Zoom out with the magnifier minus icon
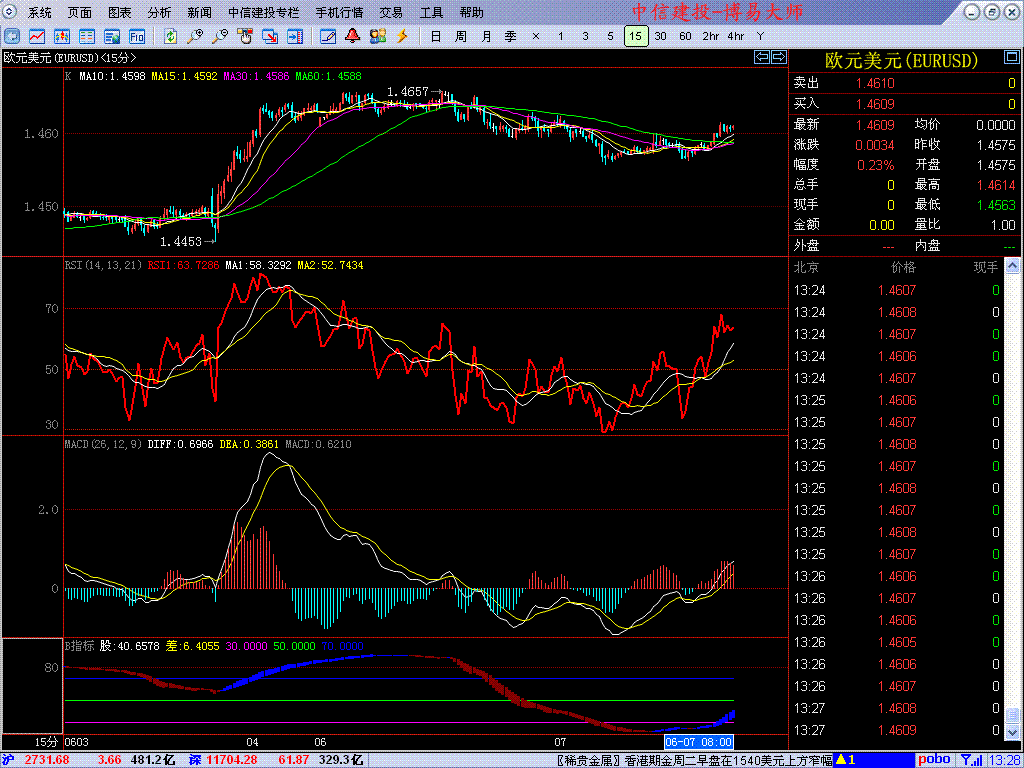Viewport: 1024px width, 768px height. [x=220, y=37]
